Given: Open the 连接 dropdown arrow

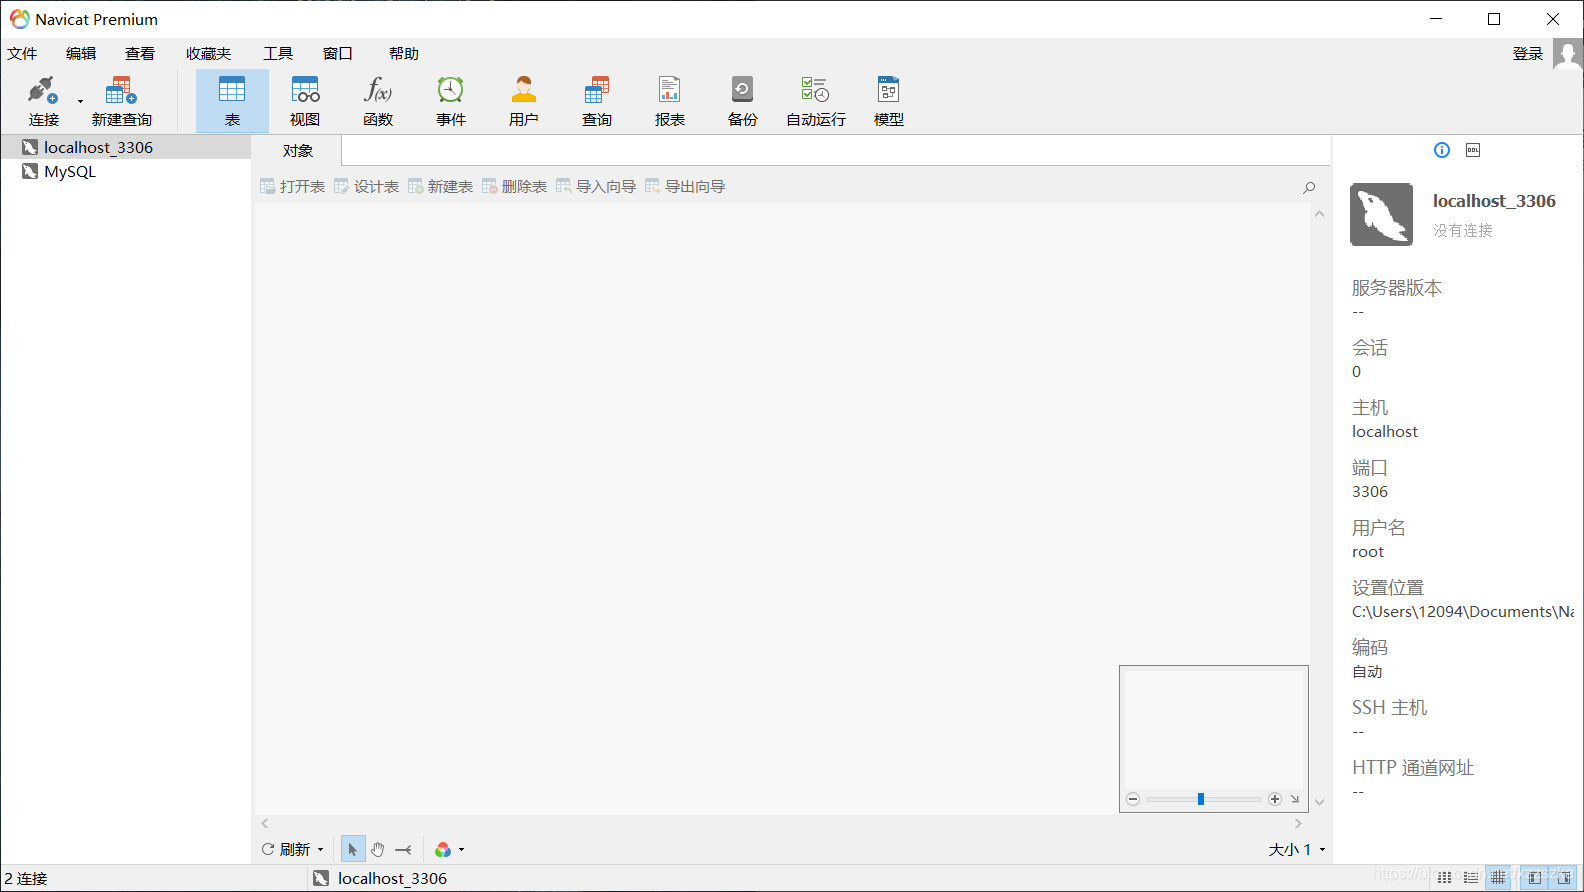Looking at the screenshot, I should pos(81,101).
